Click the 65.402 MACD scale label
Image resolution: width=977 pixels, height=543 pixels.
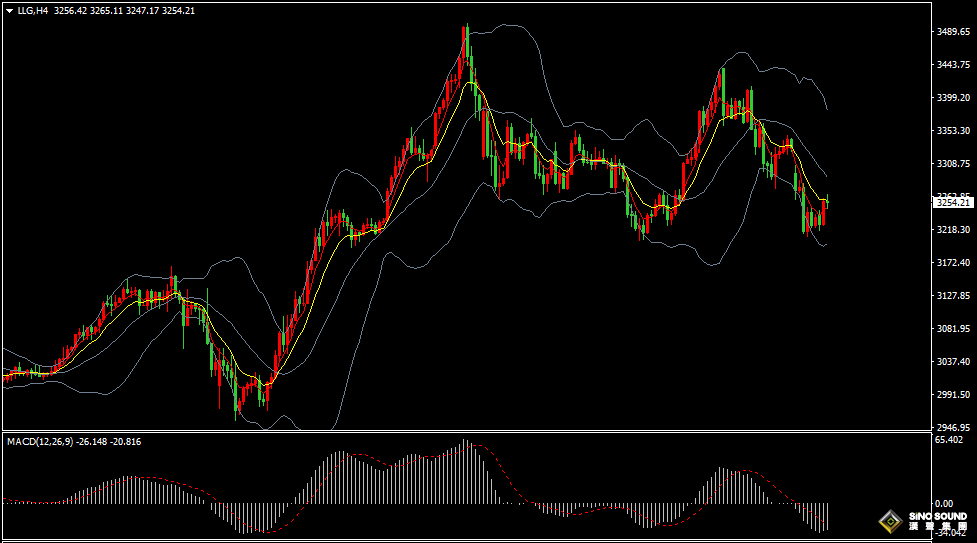coord(950,440)
